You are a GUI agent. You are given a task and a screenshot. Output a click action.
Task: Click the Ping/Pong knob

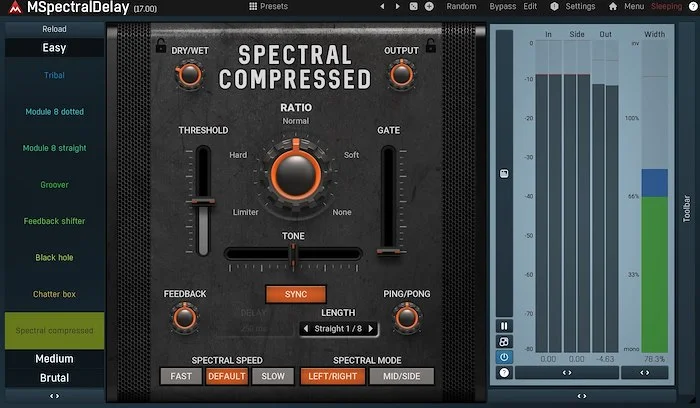[x=407, y=318]
